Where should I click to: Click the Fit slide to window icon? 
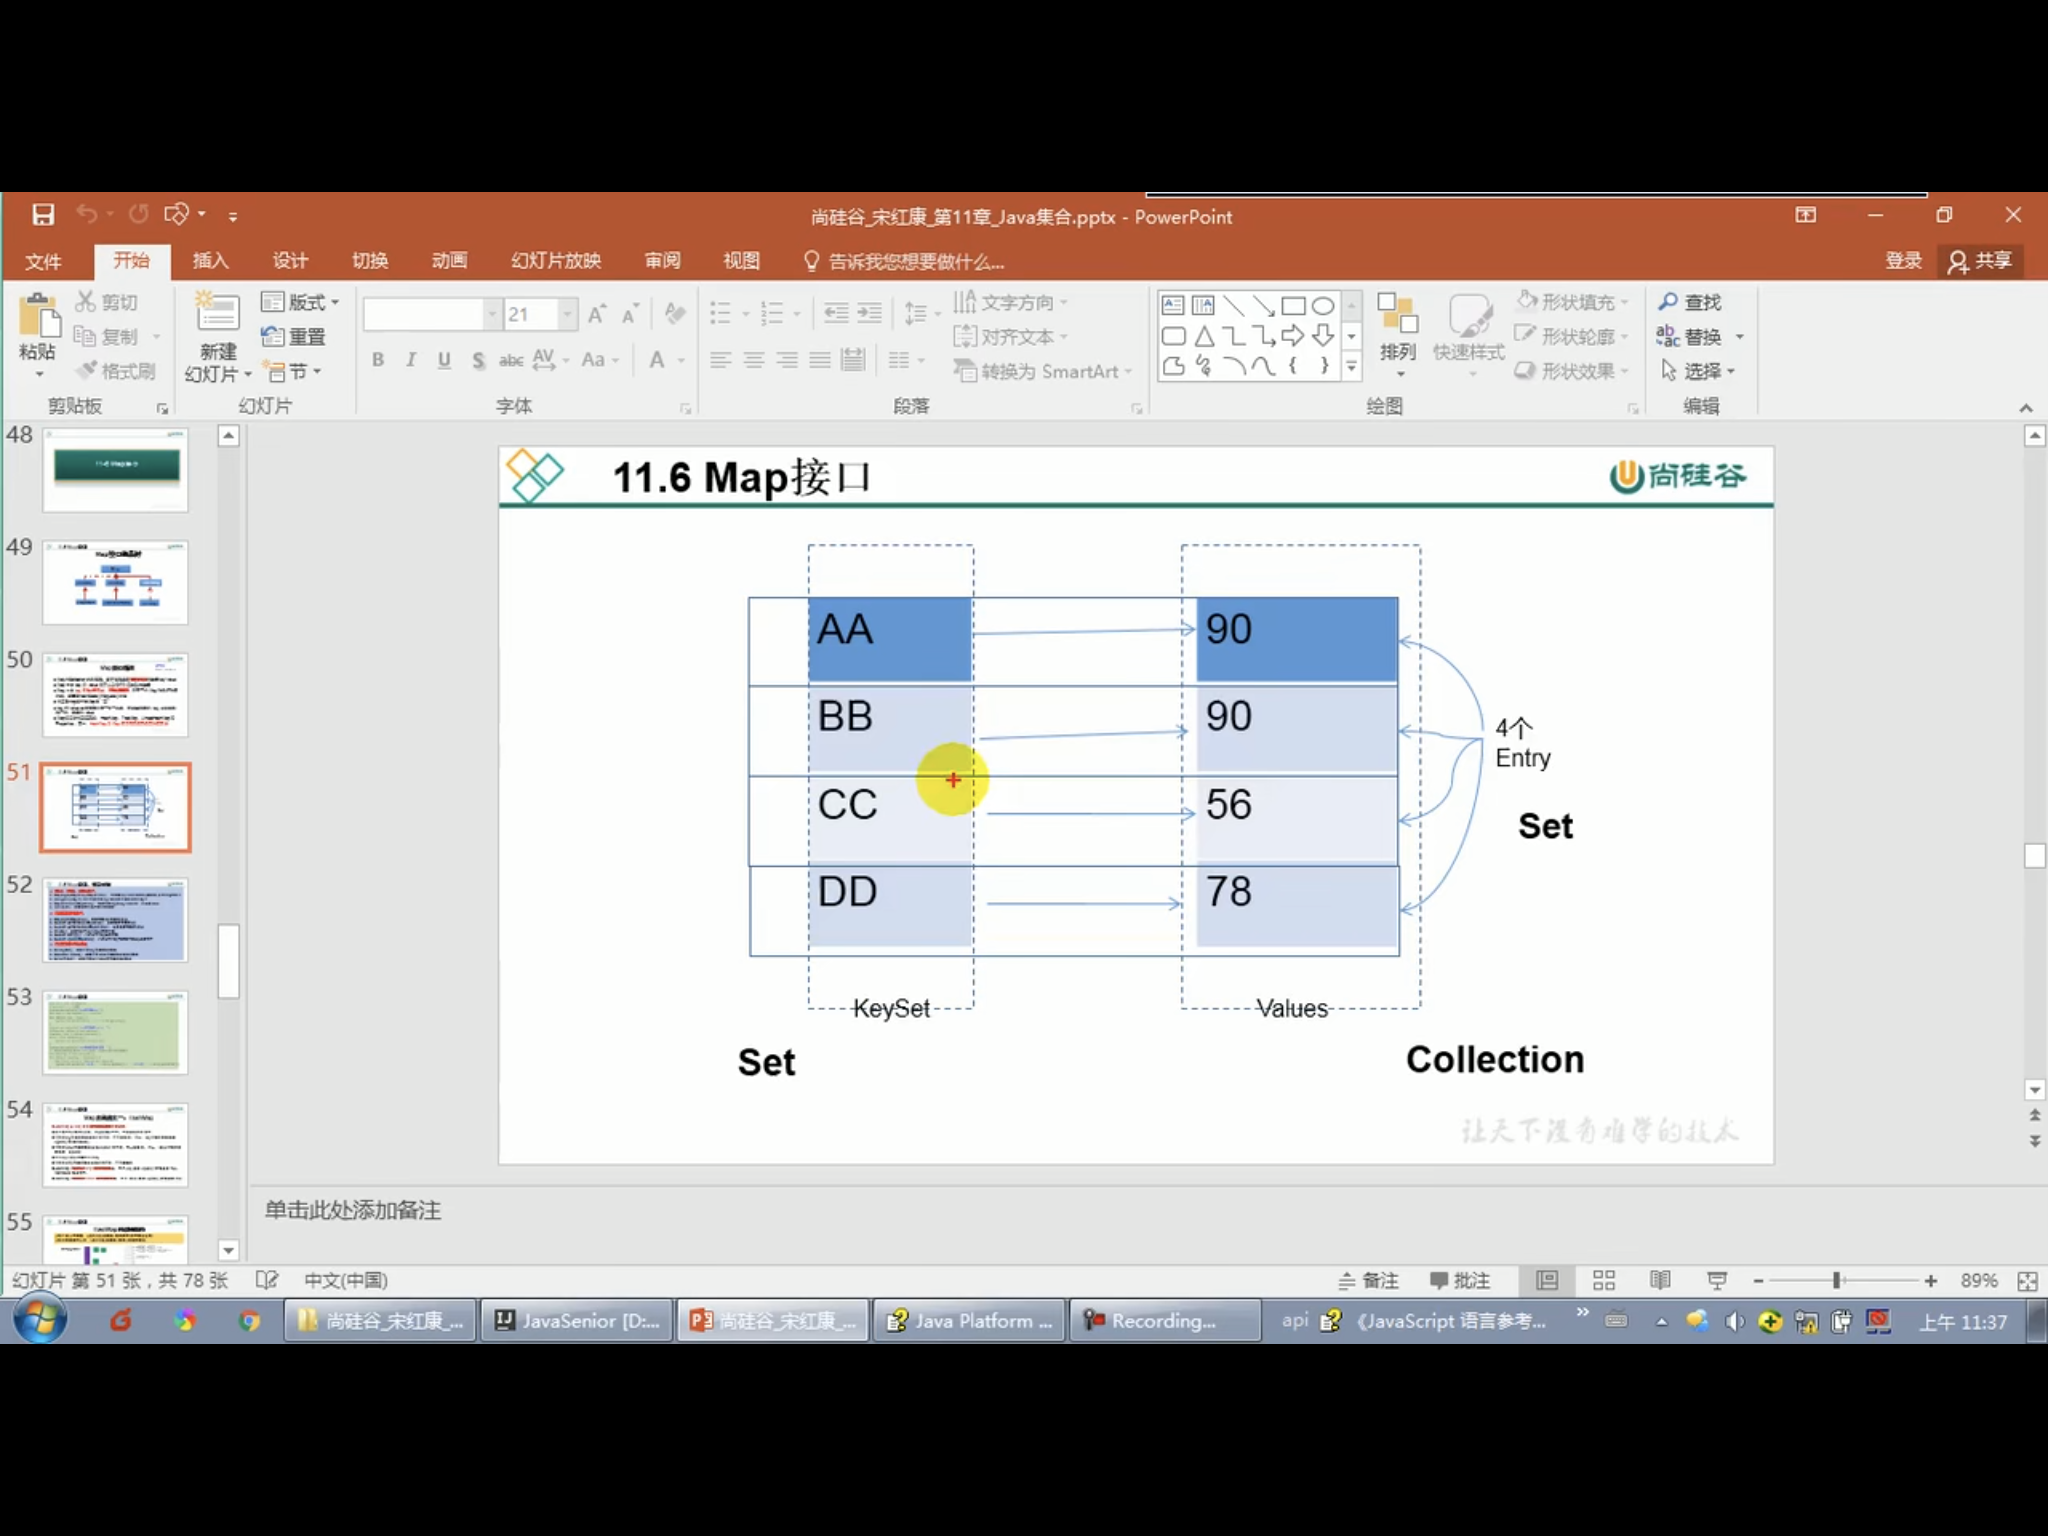point(2027,1281)
